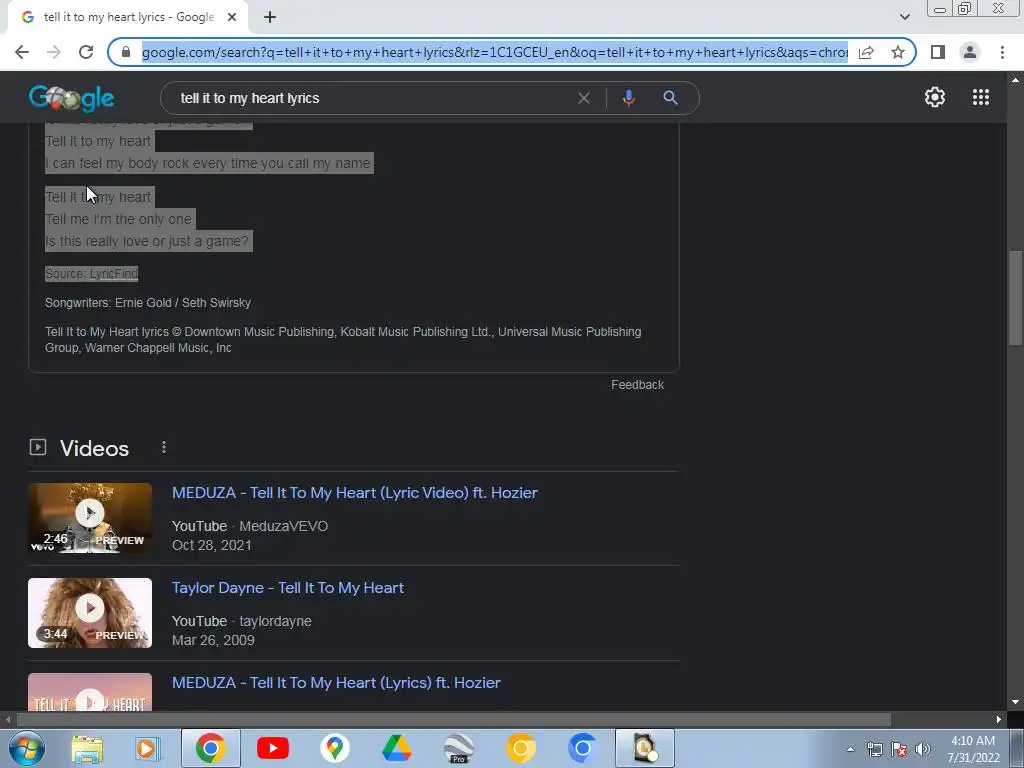Open the LyricFind source link

pos(114,274)
